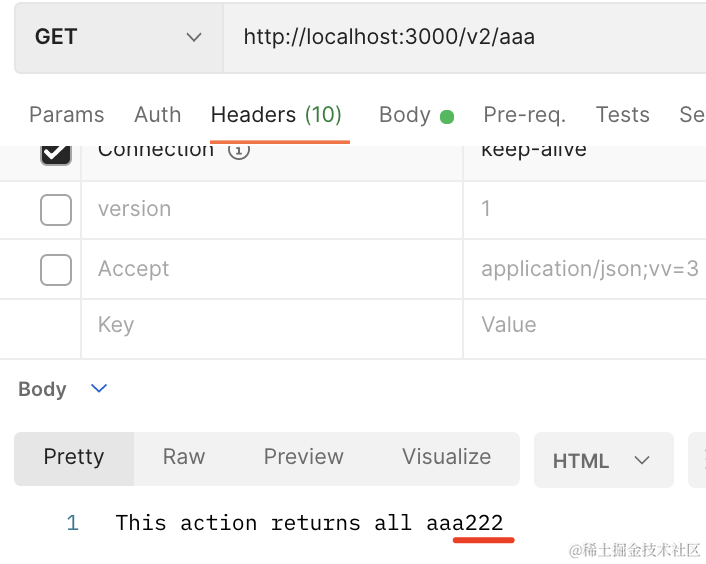The image size is (706, 564).
Task: Switch to the Tests tab
Action: click(x=622, y=115)
